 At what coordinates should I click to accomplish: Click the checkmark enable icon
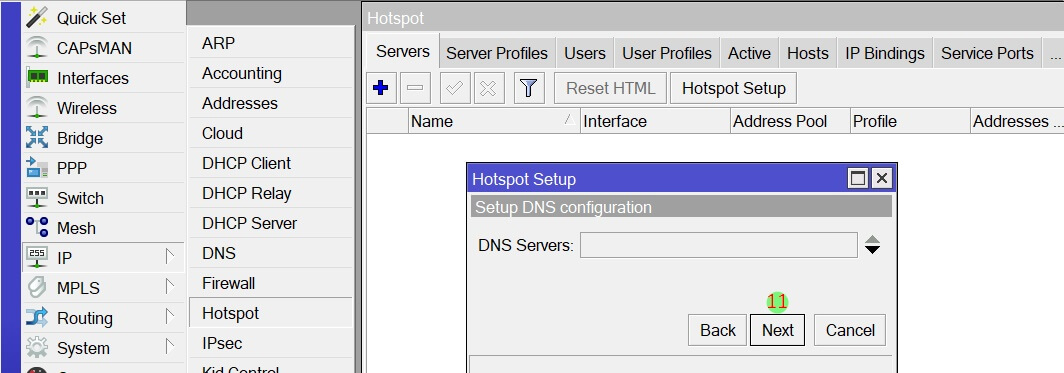(455, 88)
